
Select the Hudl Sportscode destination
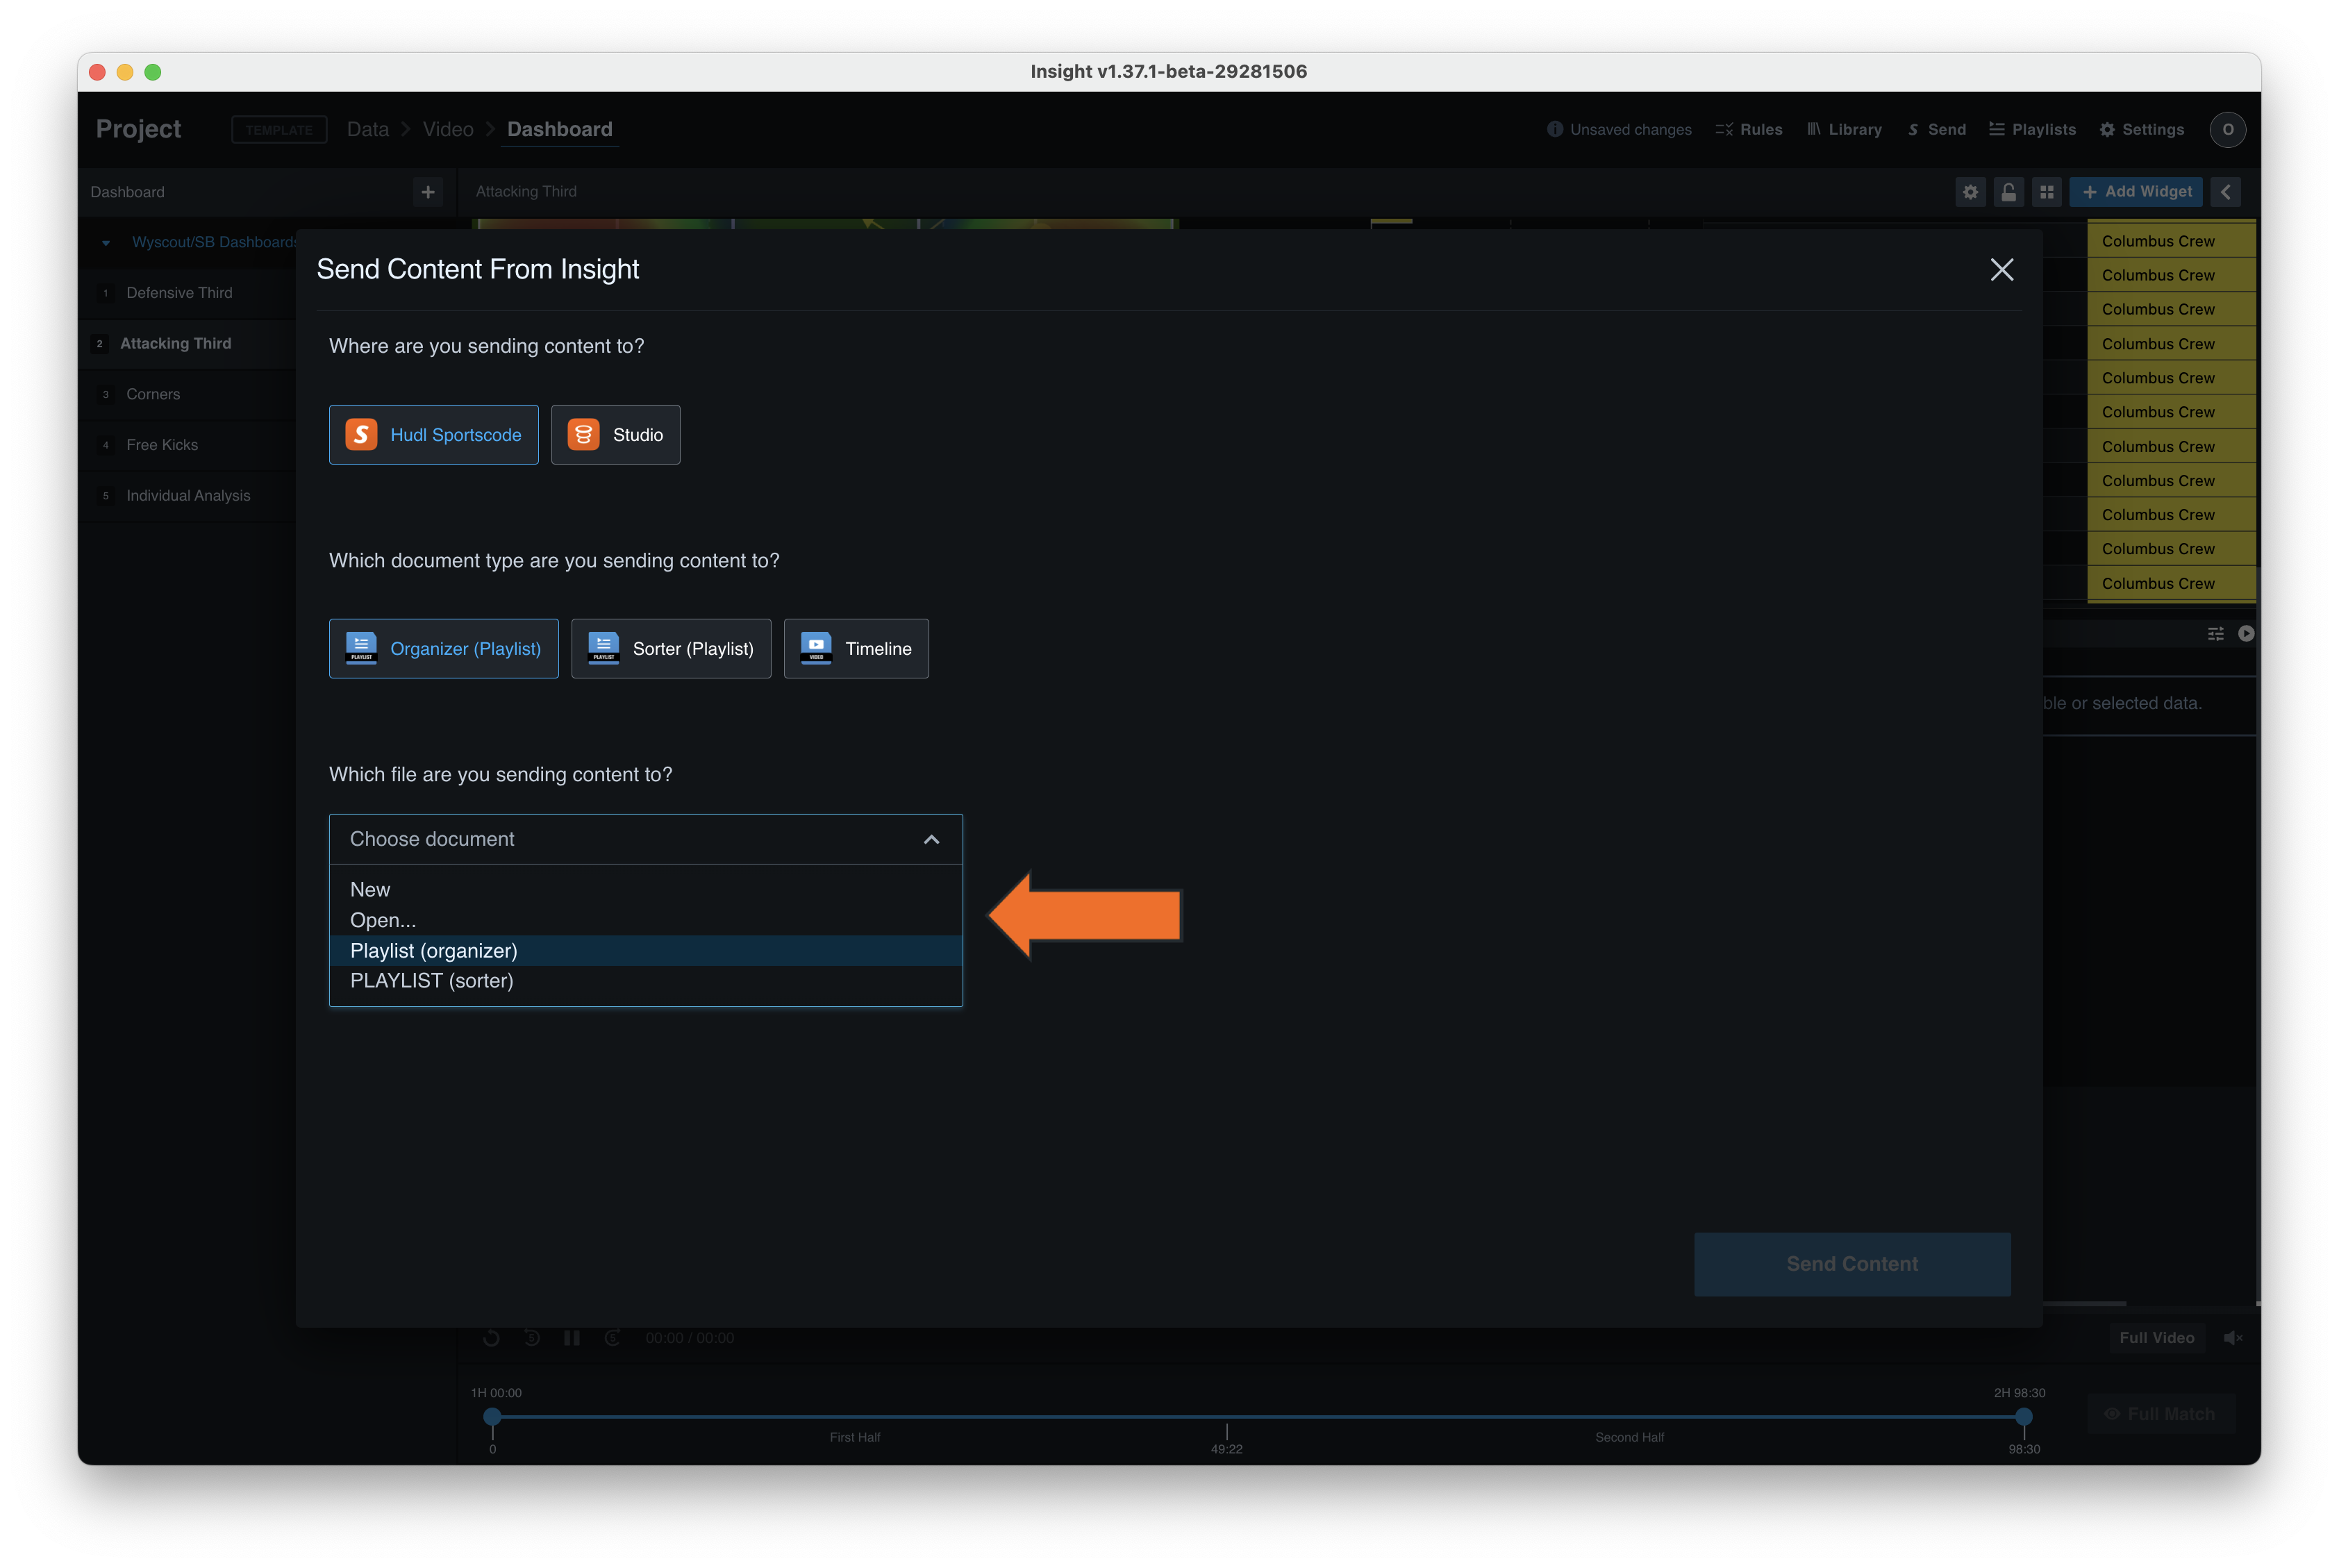pos(433,435)
